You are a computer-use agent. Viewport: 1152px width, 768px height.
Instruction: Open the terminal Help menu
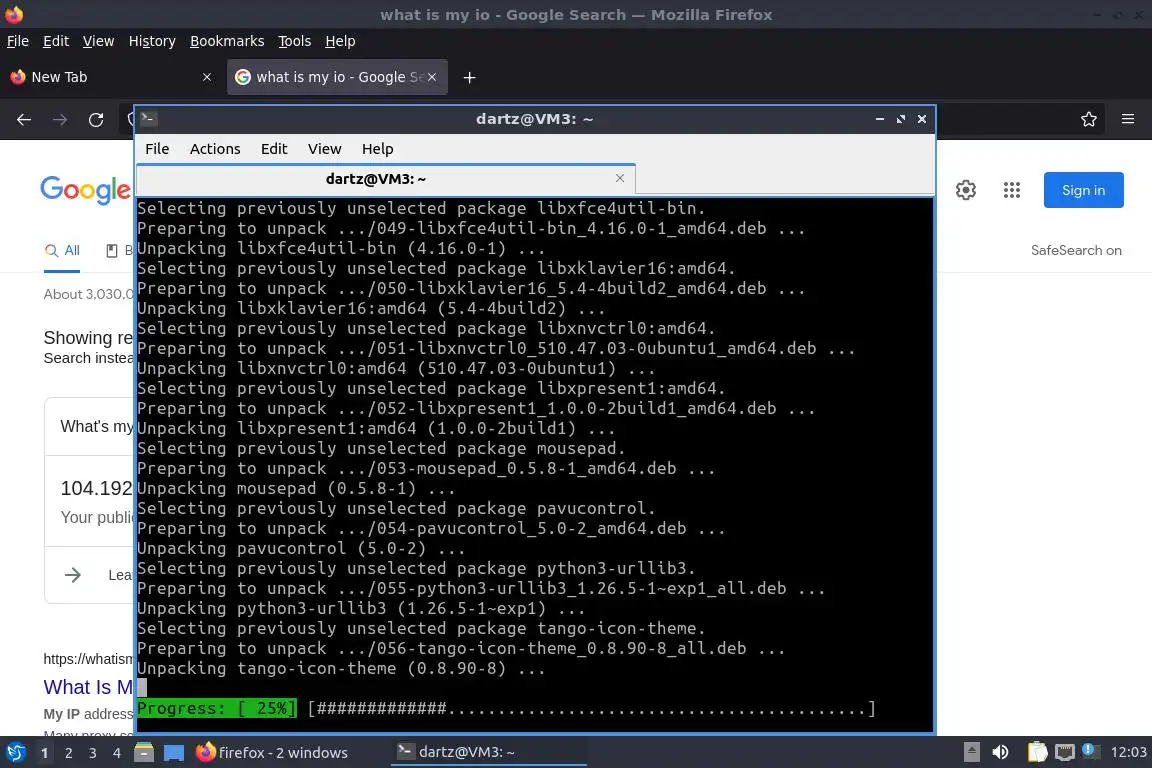[378, 148]
